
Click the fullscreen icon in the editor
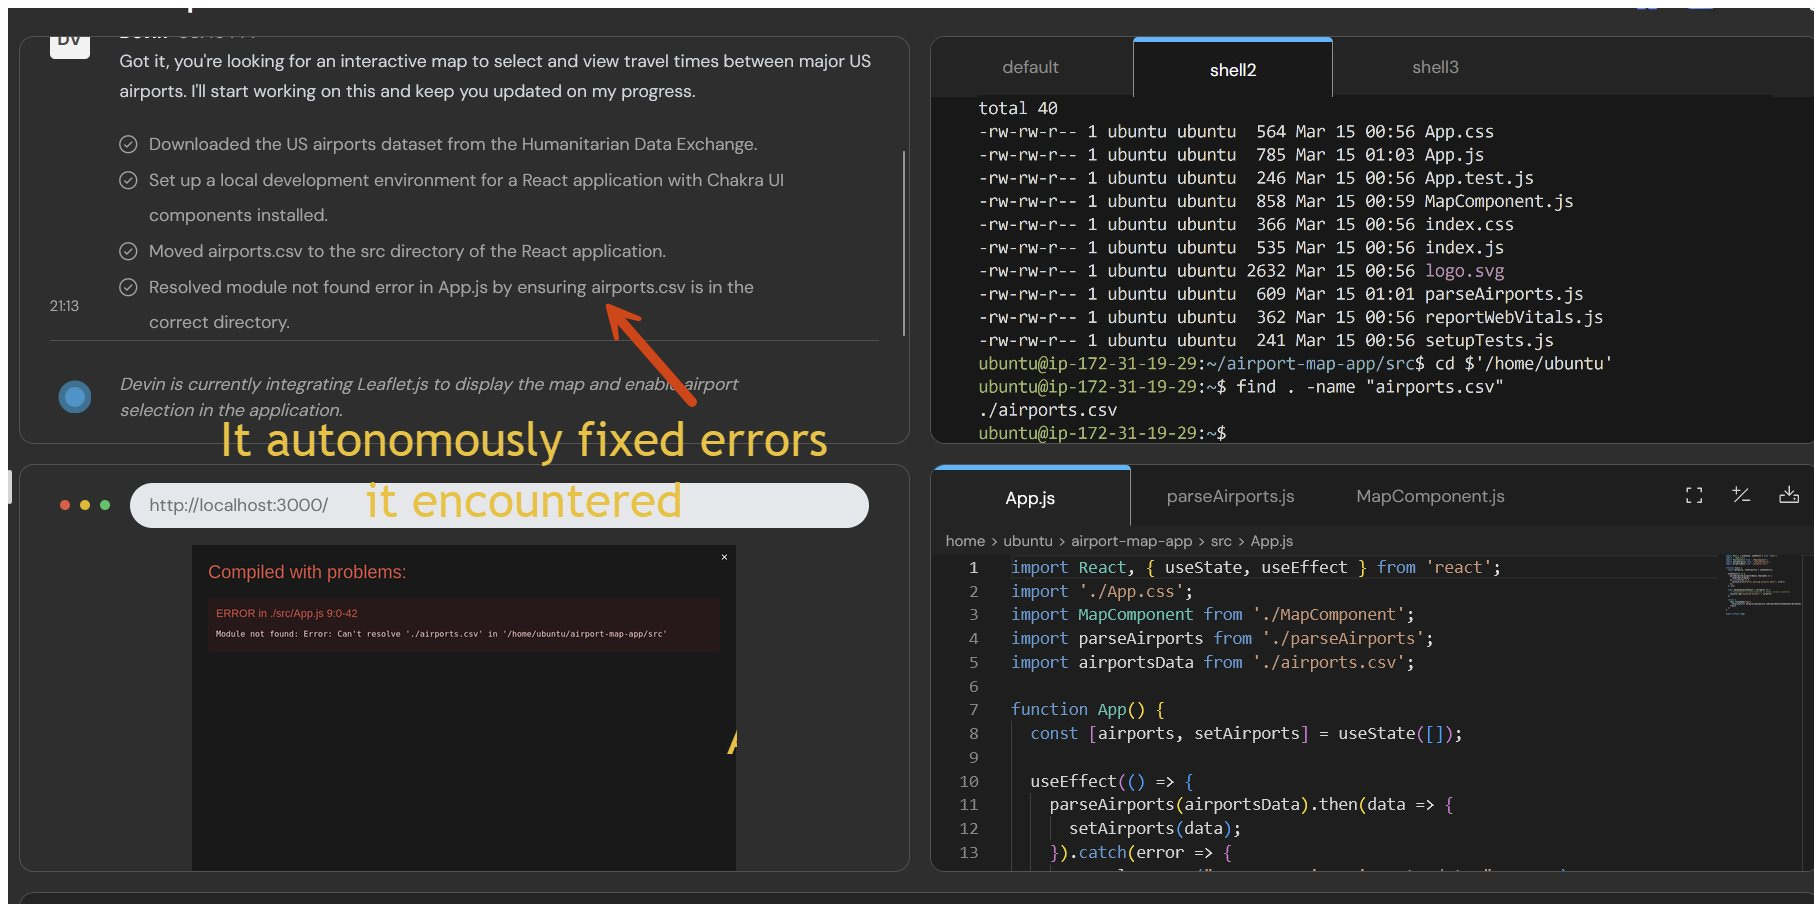tap(1694, 495)
